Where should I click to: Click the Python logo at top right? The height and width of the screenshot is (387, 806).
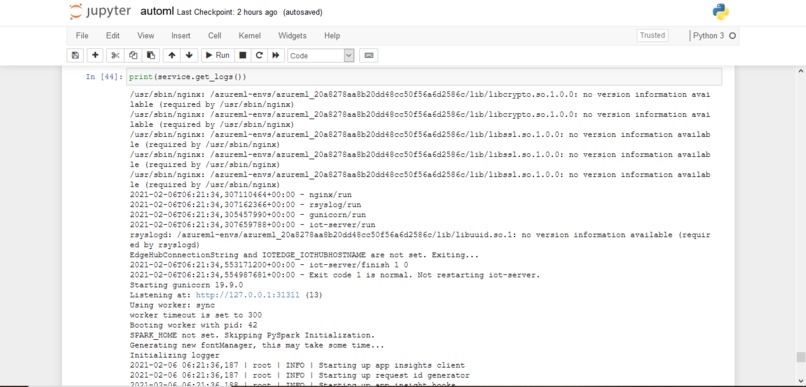721,11
